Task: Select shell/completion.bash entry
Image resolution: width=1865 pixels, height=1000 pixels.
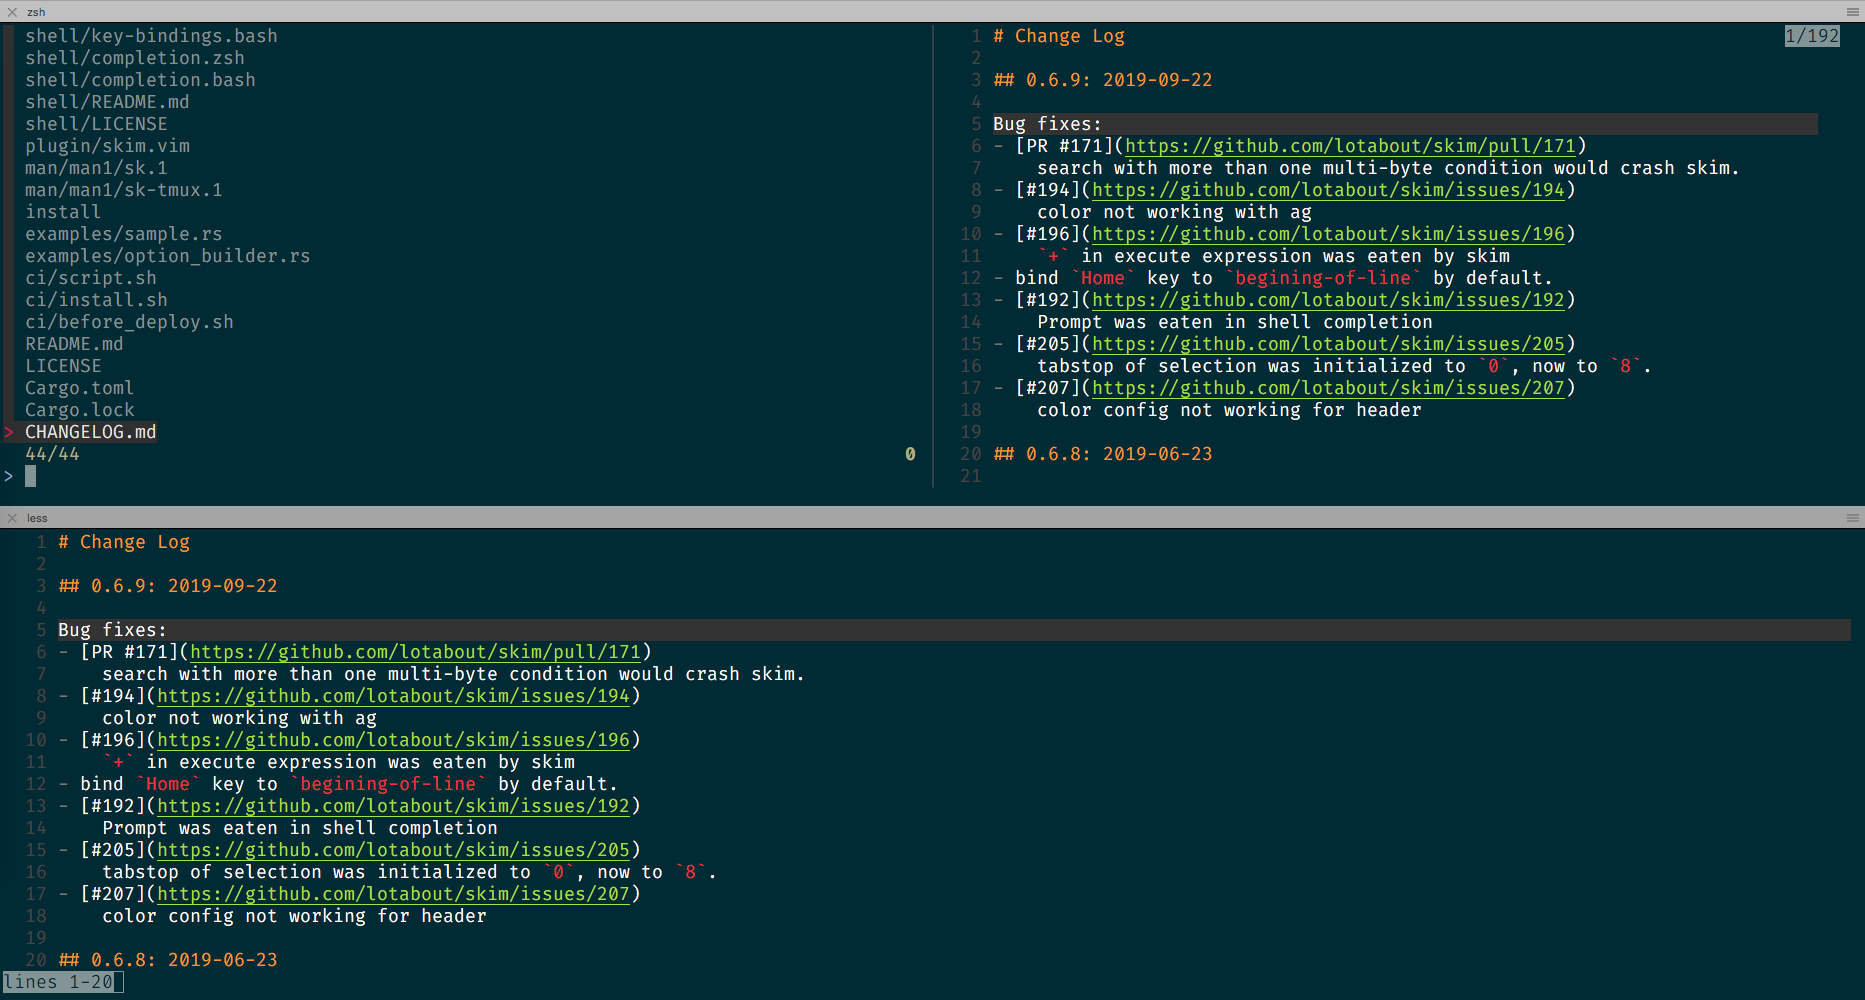Action: [x=140, y=80]
